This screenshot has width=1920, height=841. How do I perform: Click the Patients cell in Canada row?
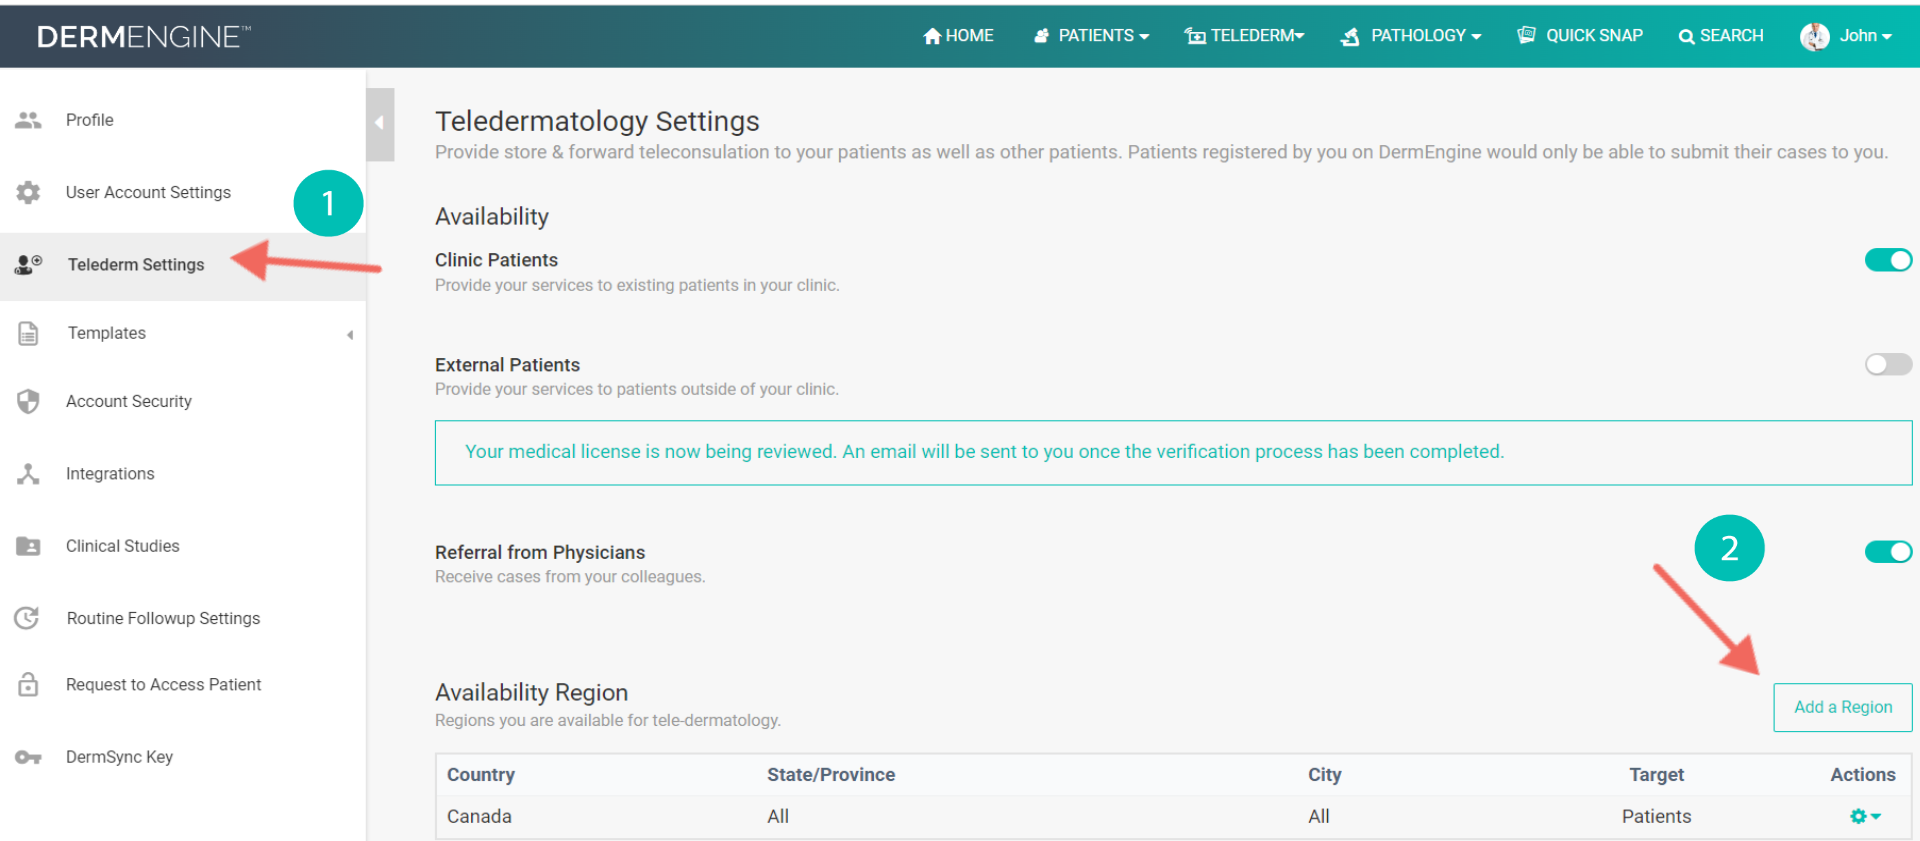click(x=1656, y=816)
